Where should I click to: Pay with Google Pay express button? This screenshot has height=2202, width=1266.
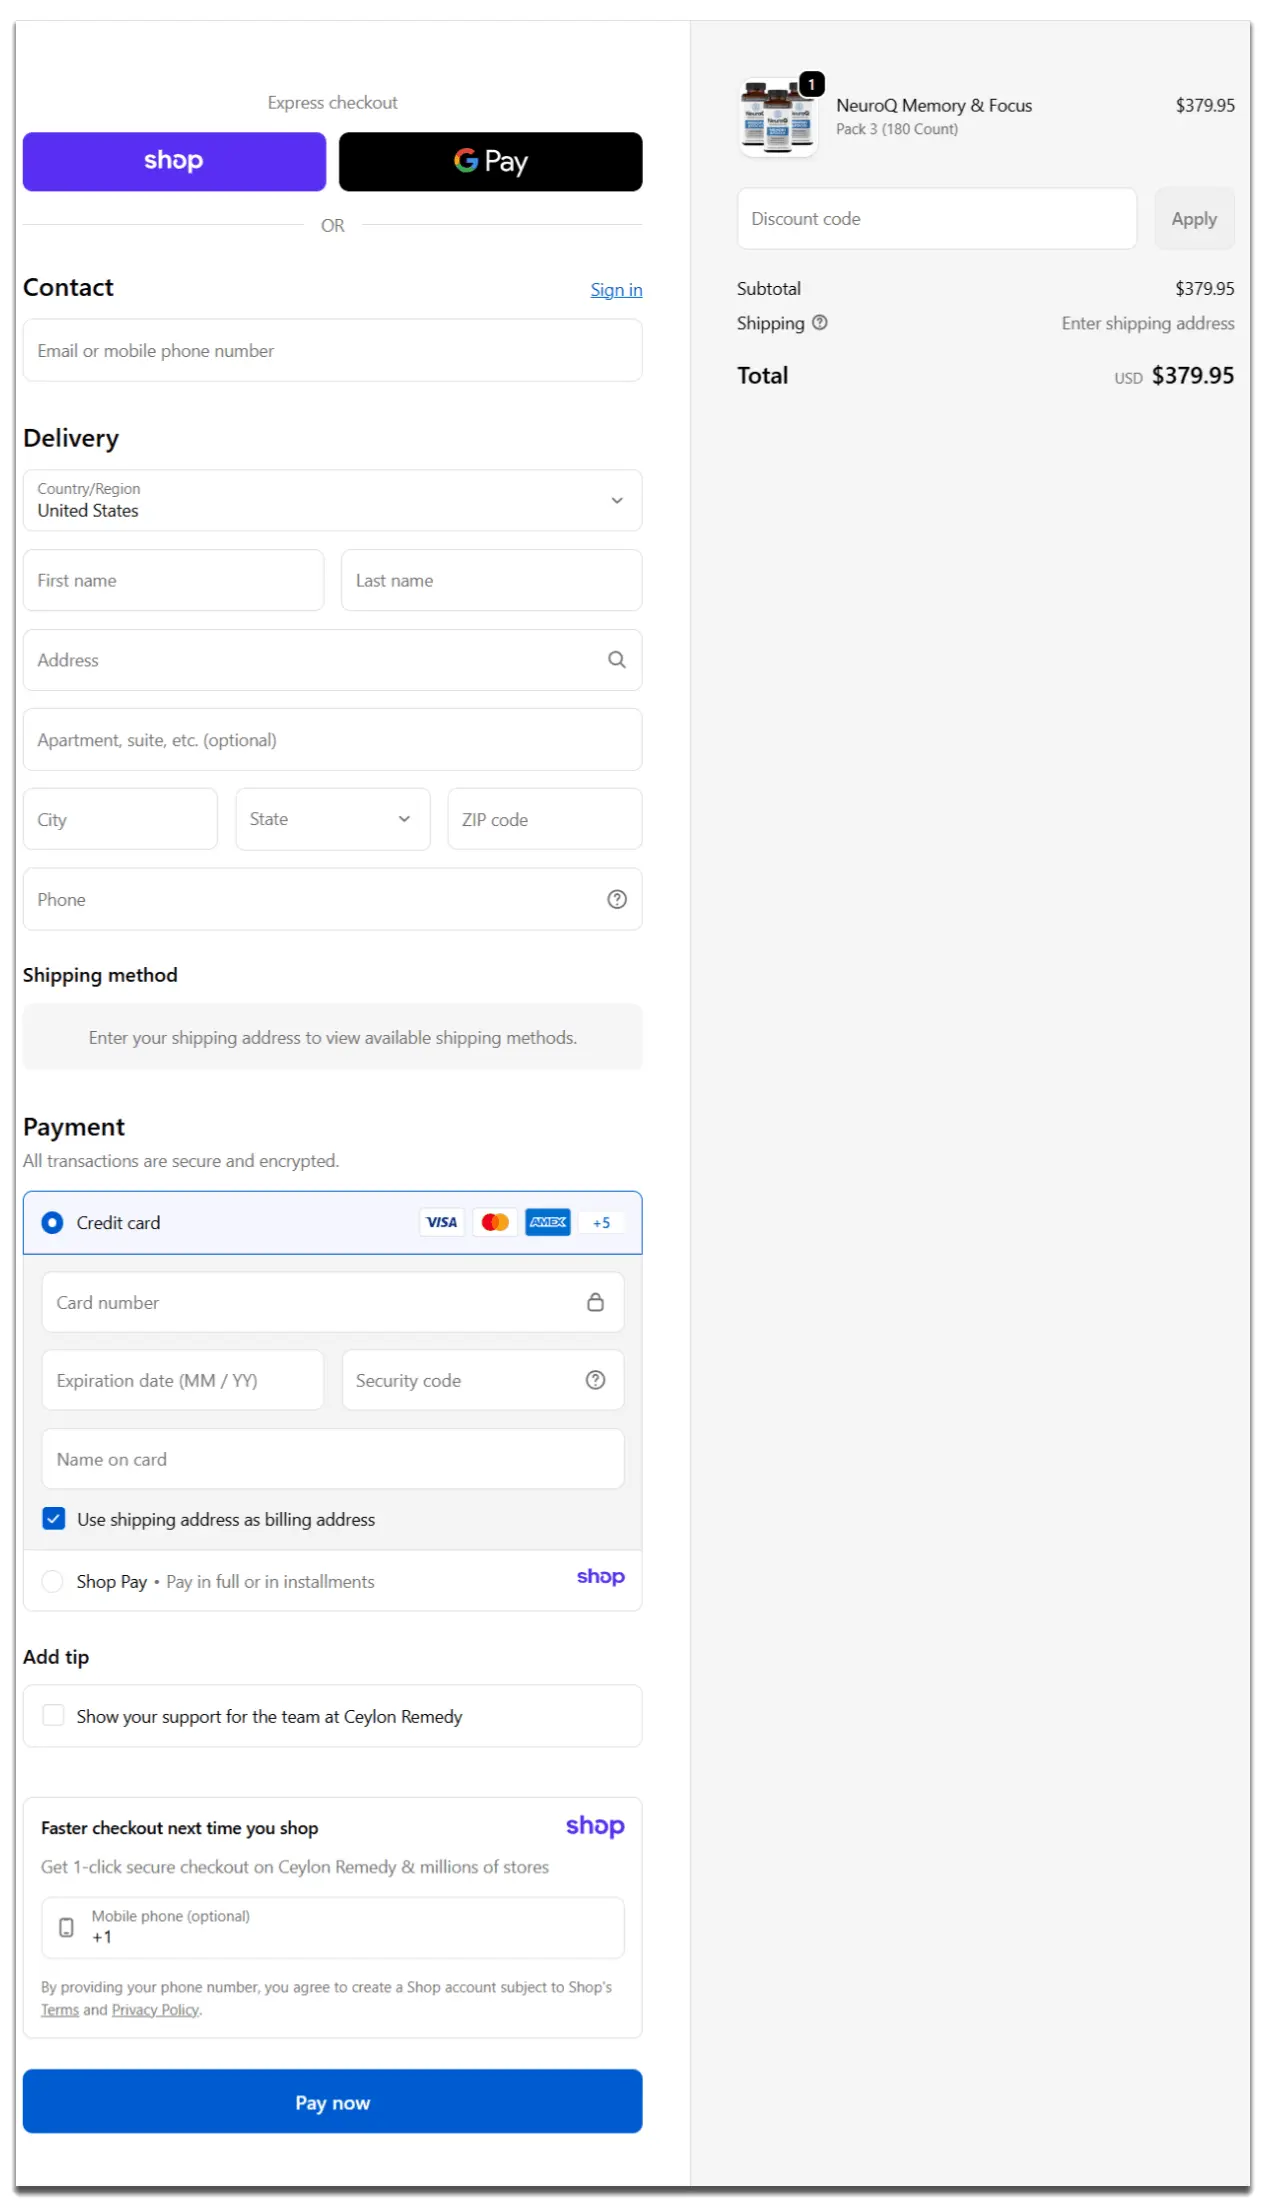[490, 161]
